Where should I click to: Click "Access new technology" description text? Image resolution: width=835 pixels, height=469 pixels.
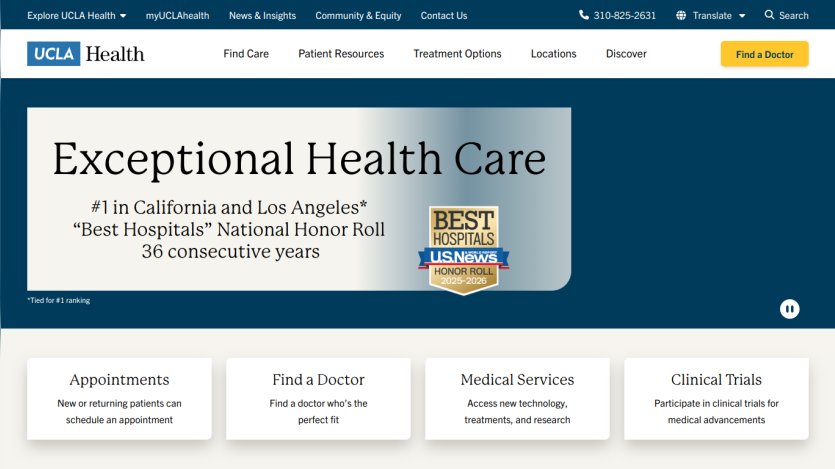[517, 412]
